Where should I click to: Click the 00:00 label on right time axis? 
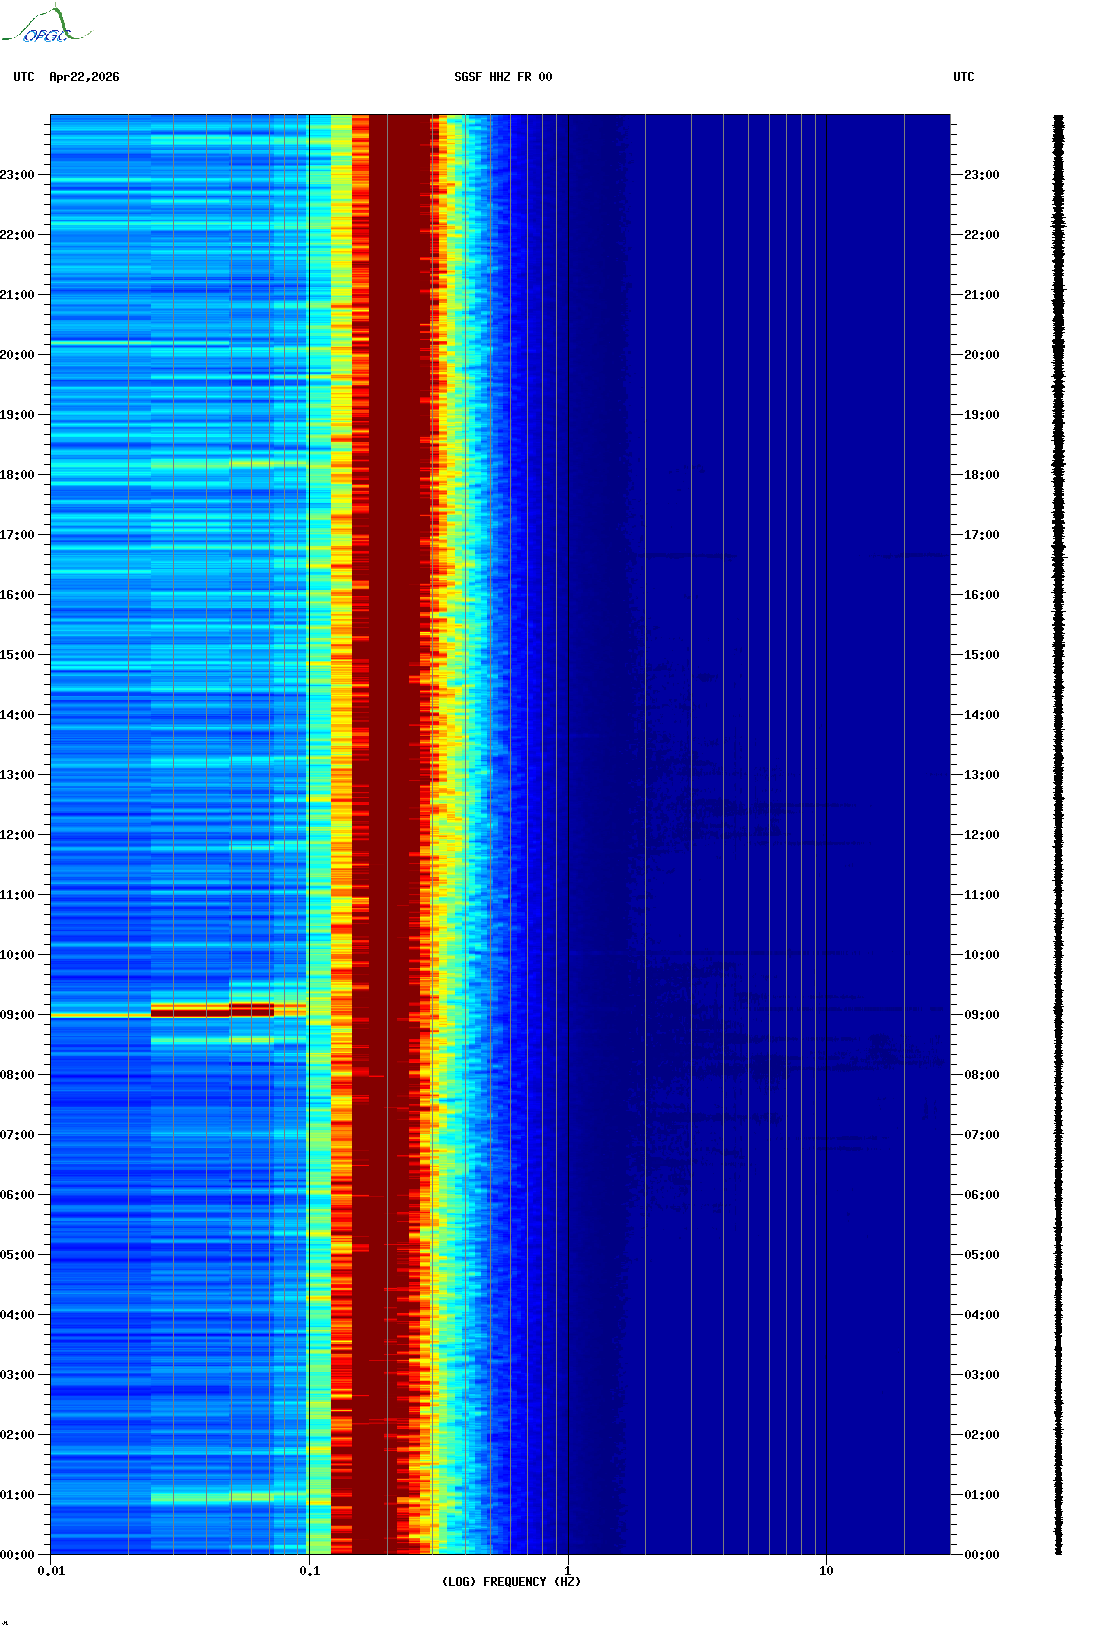981,1555
